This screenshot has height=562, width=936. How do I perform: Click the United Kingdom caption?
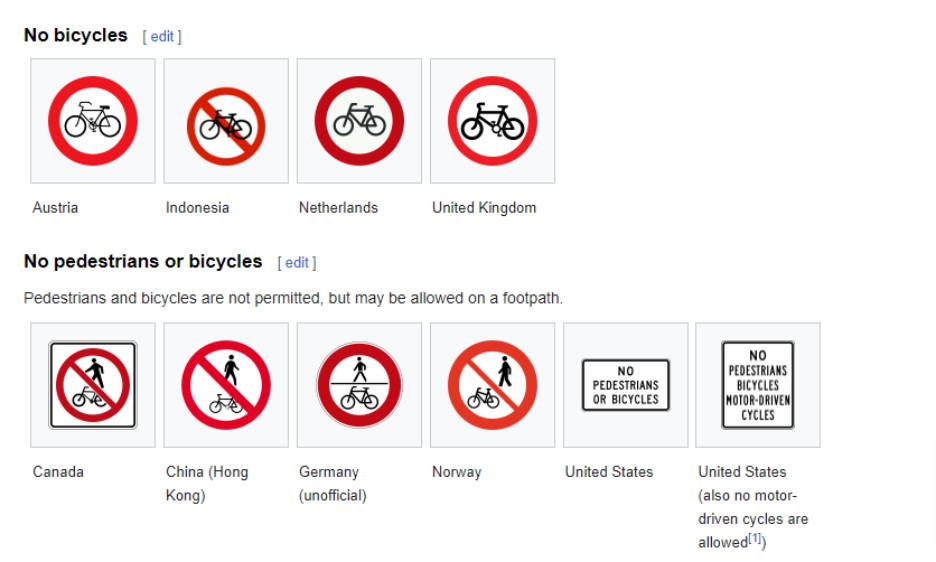click(x=484, y=208)
